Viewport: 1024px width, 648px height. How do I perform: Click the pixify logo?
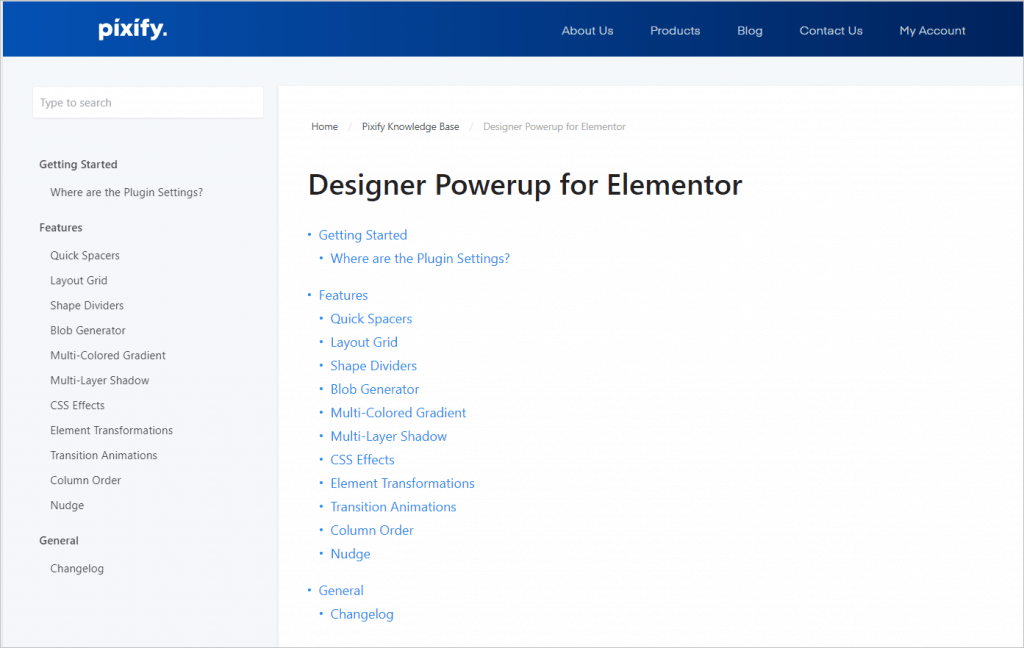(x=133, y=29)
